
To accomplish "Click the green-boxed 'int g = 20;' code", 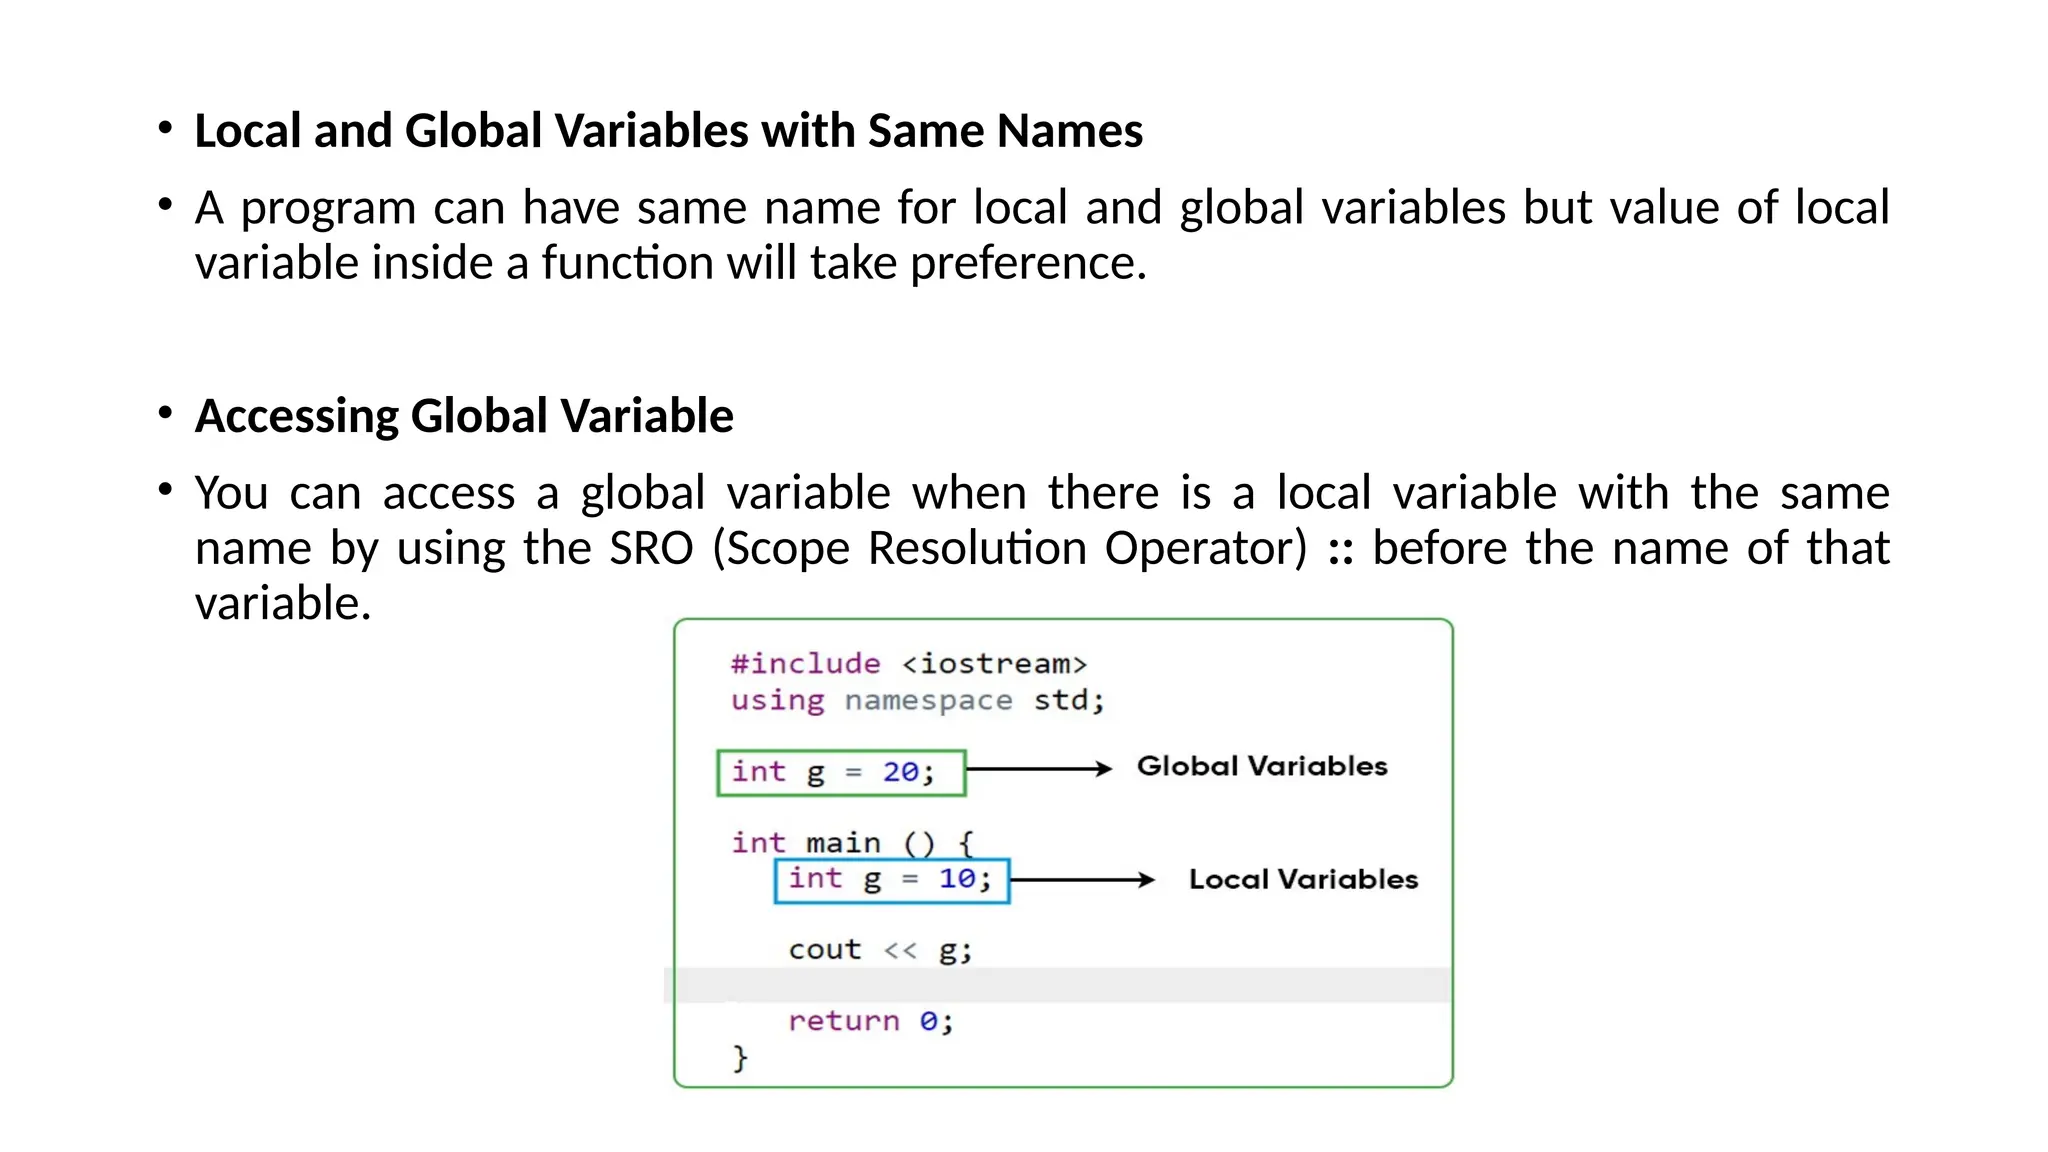I will click(x=840, y=772).
